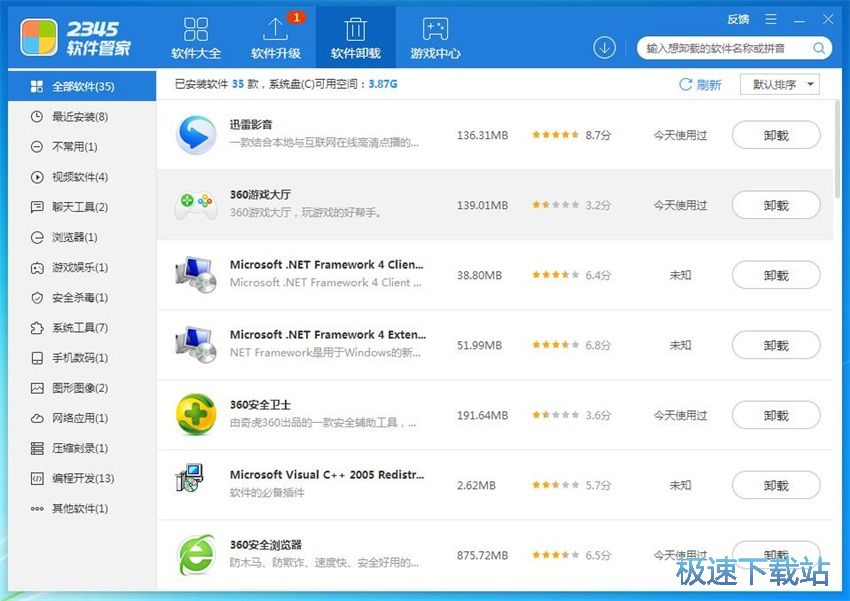Open the main menu hamburger icon
The height and width of the screenshot is (601, 850).
(x=770, y=20)
